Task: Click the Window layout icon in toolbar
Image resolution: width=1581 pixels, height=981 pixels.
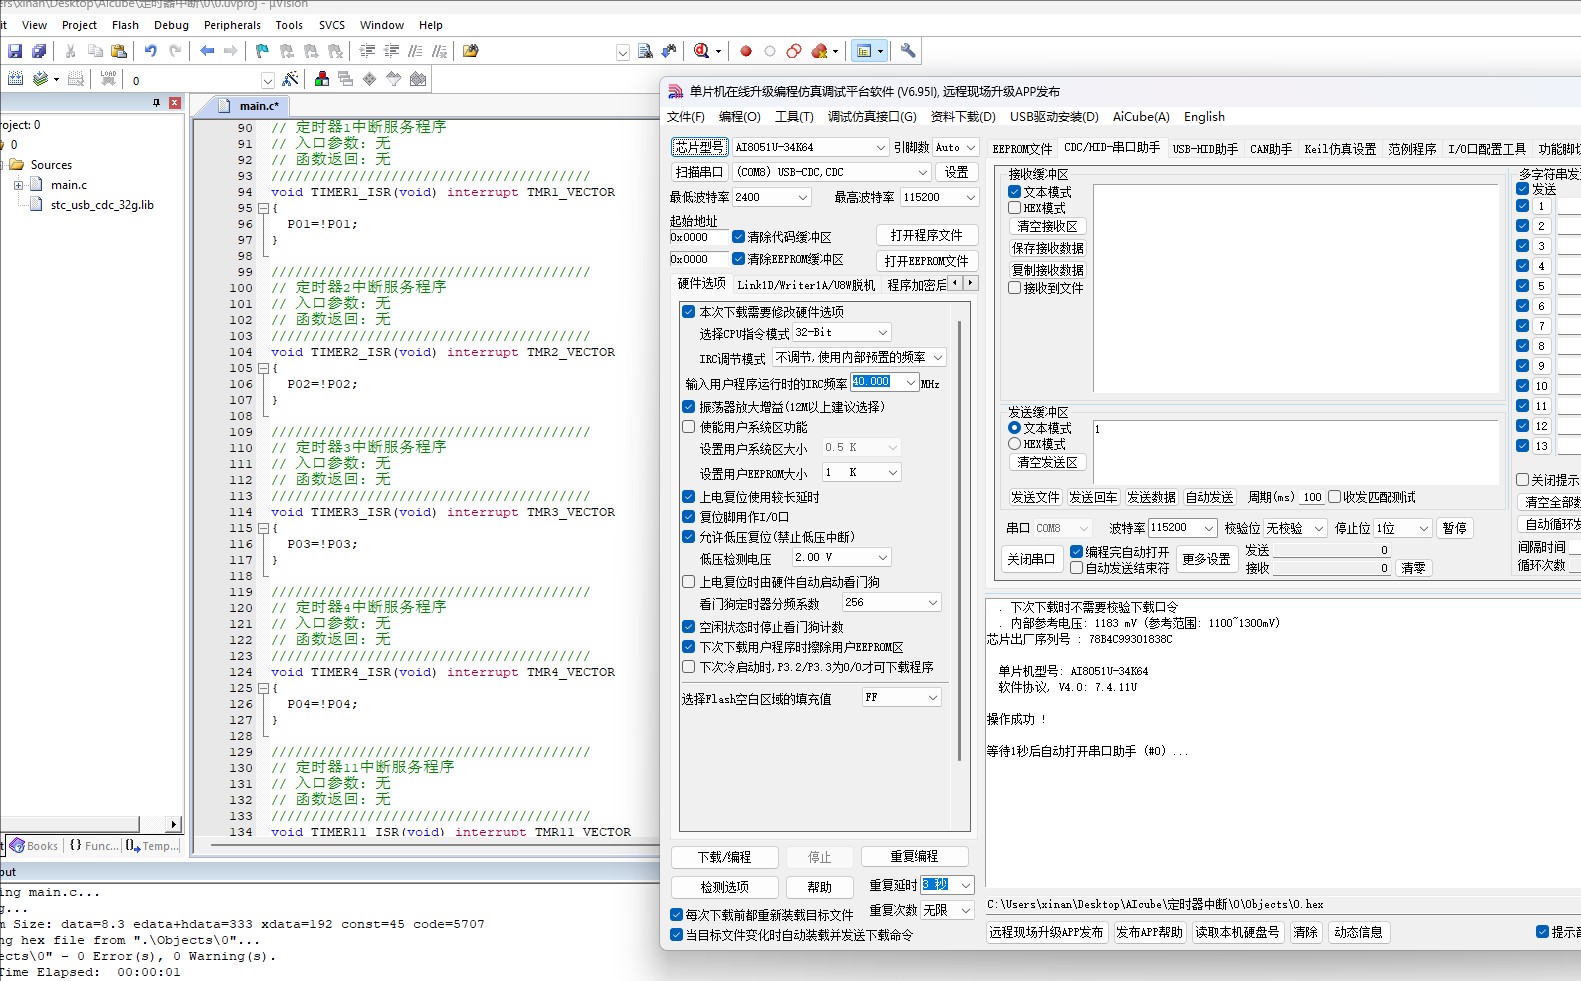Action: click(865, 51)
